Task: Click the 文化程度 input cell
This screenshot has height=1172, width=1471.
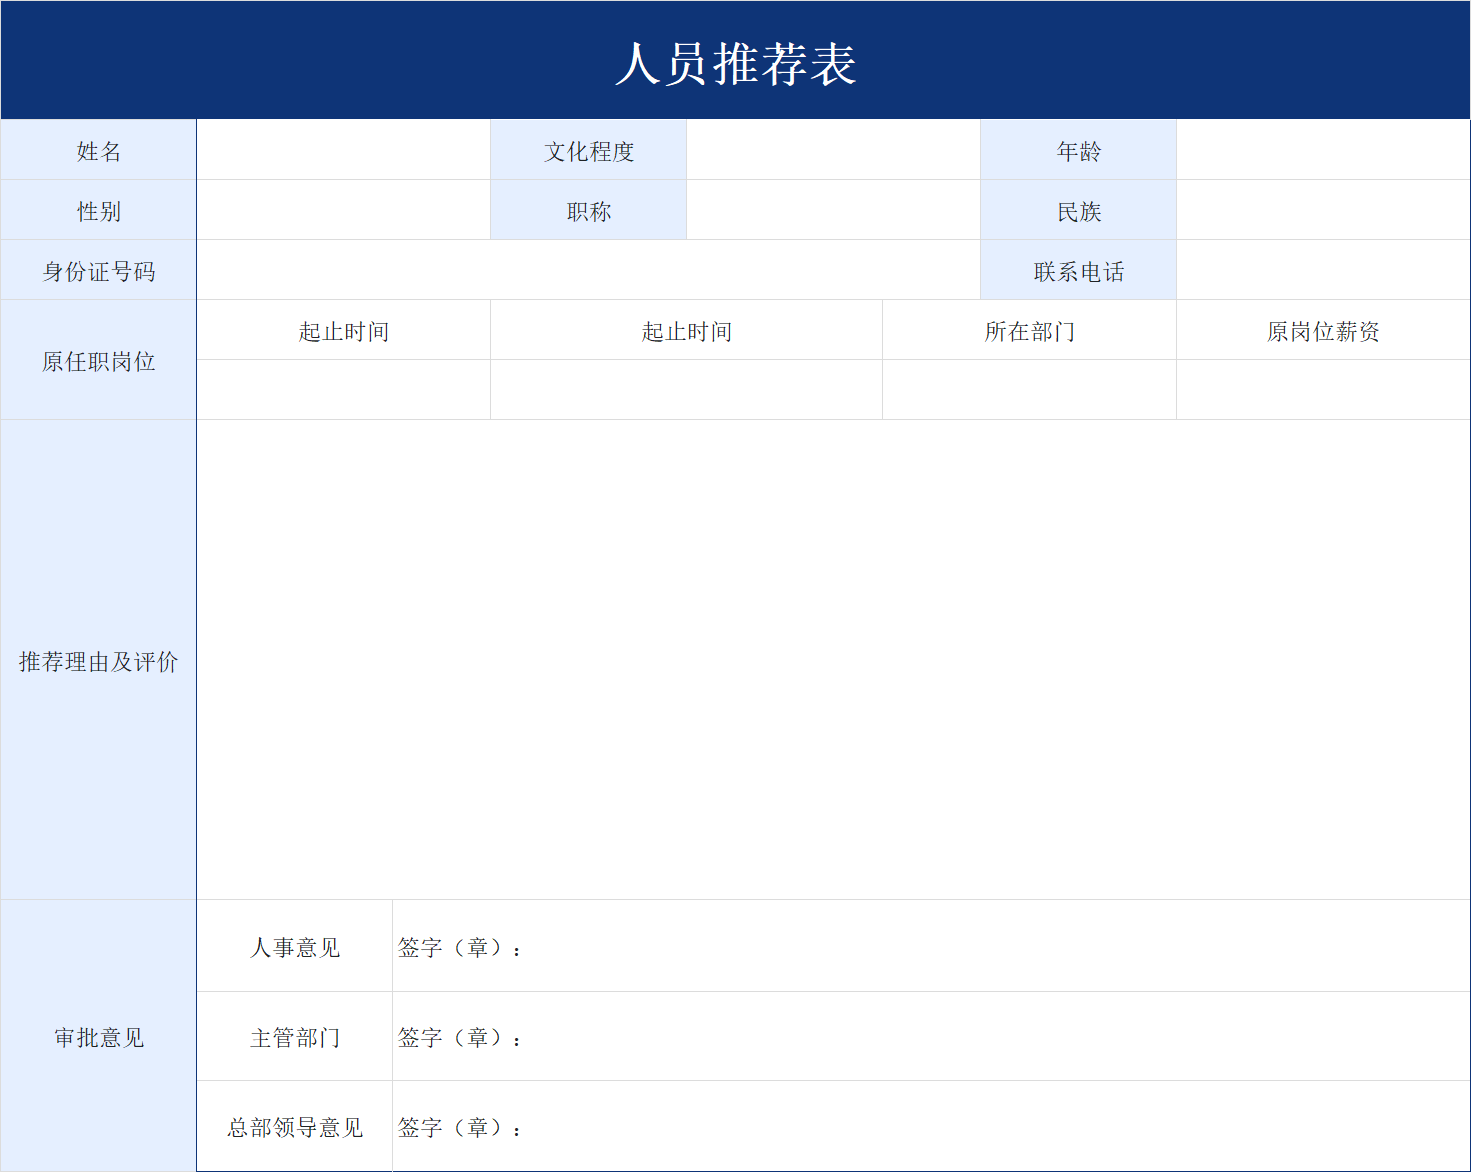Action: click(833, 150)
